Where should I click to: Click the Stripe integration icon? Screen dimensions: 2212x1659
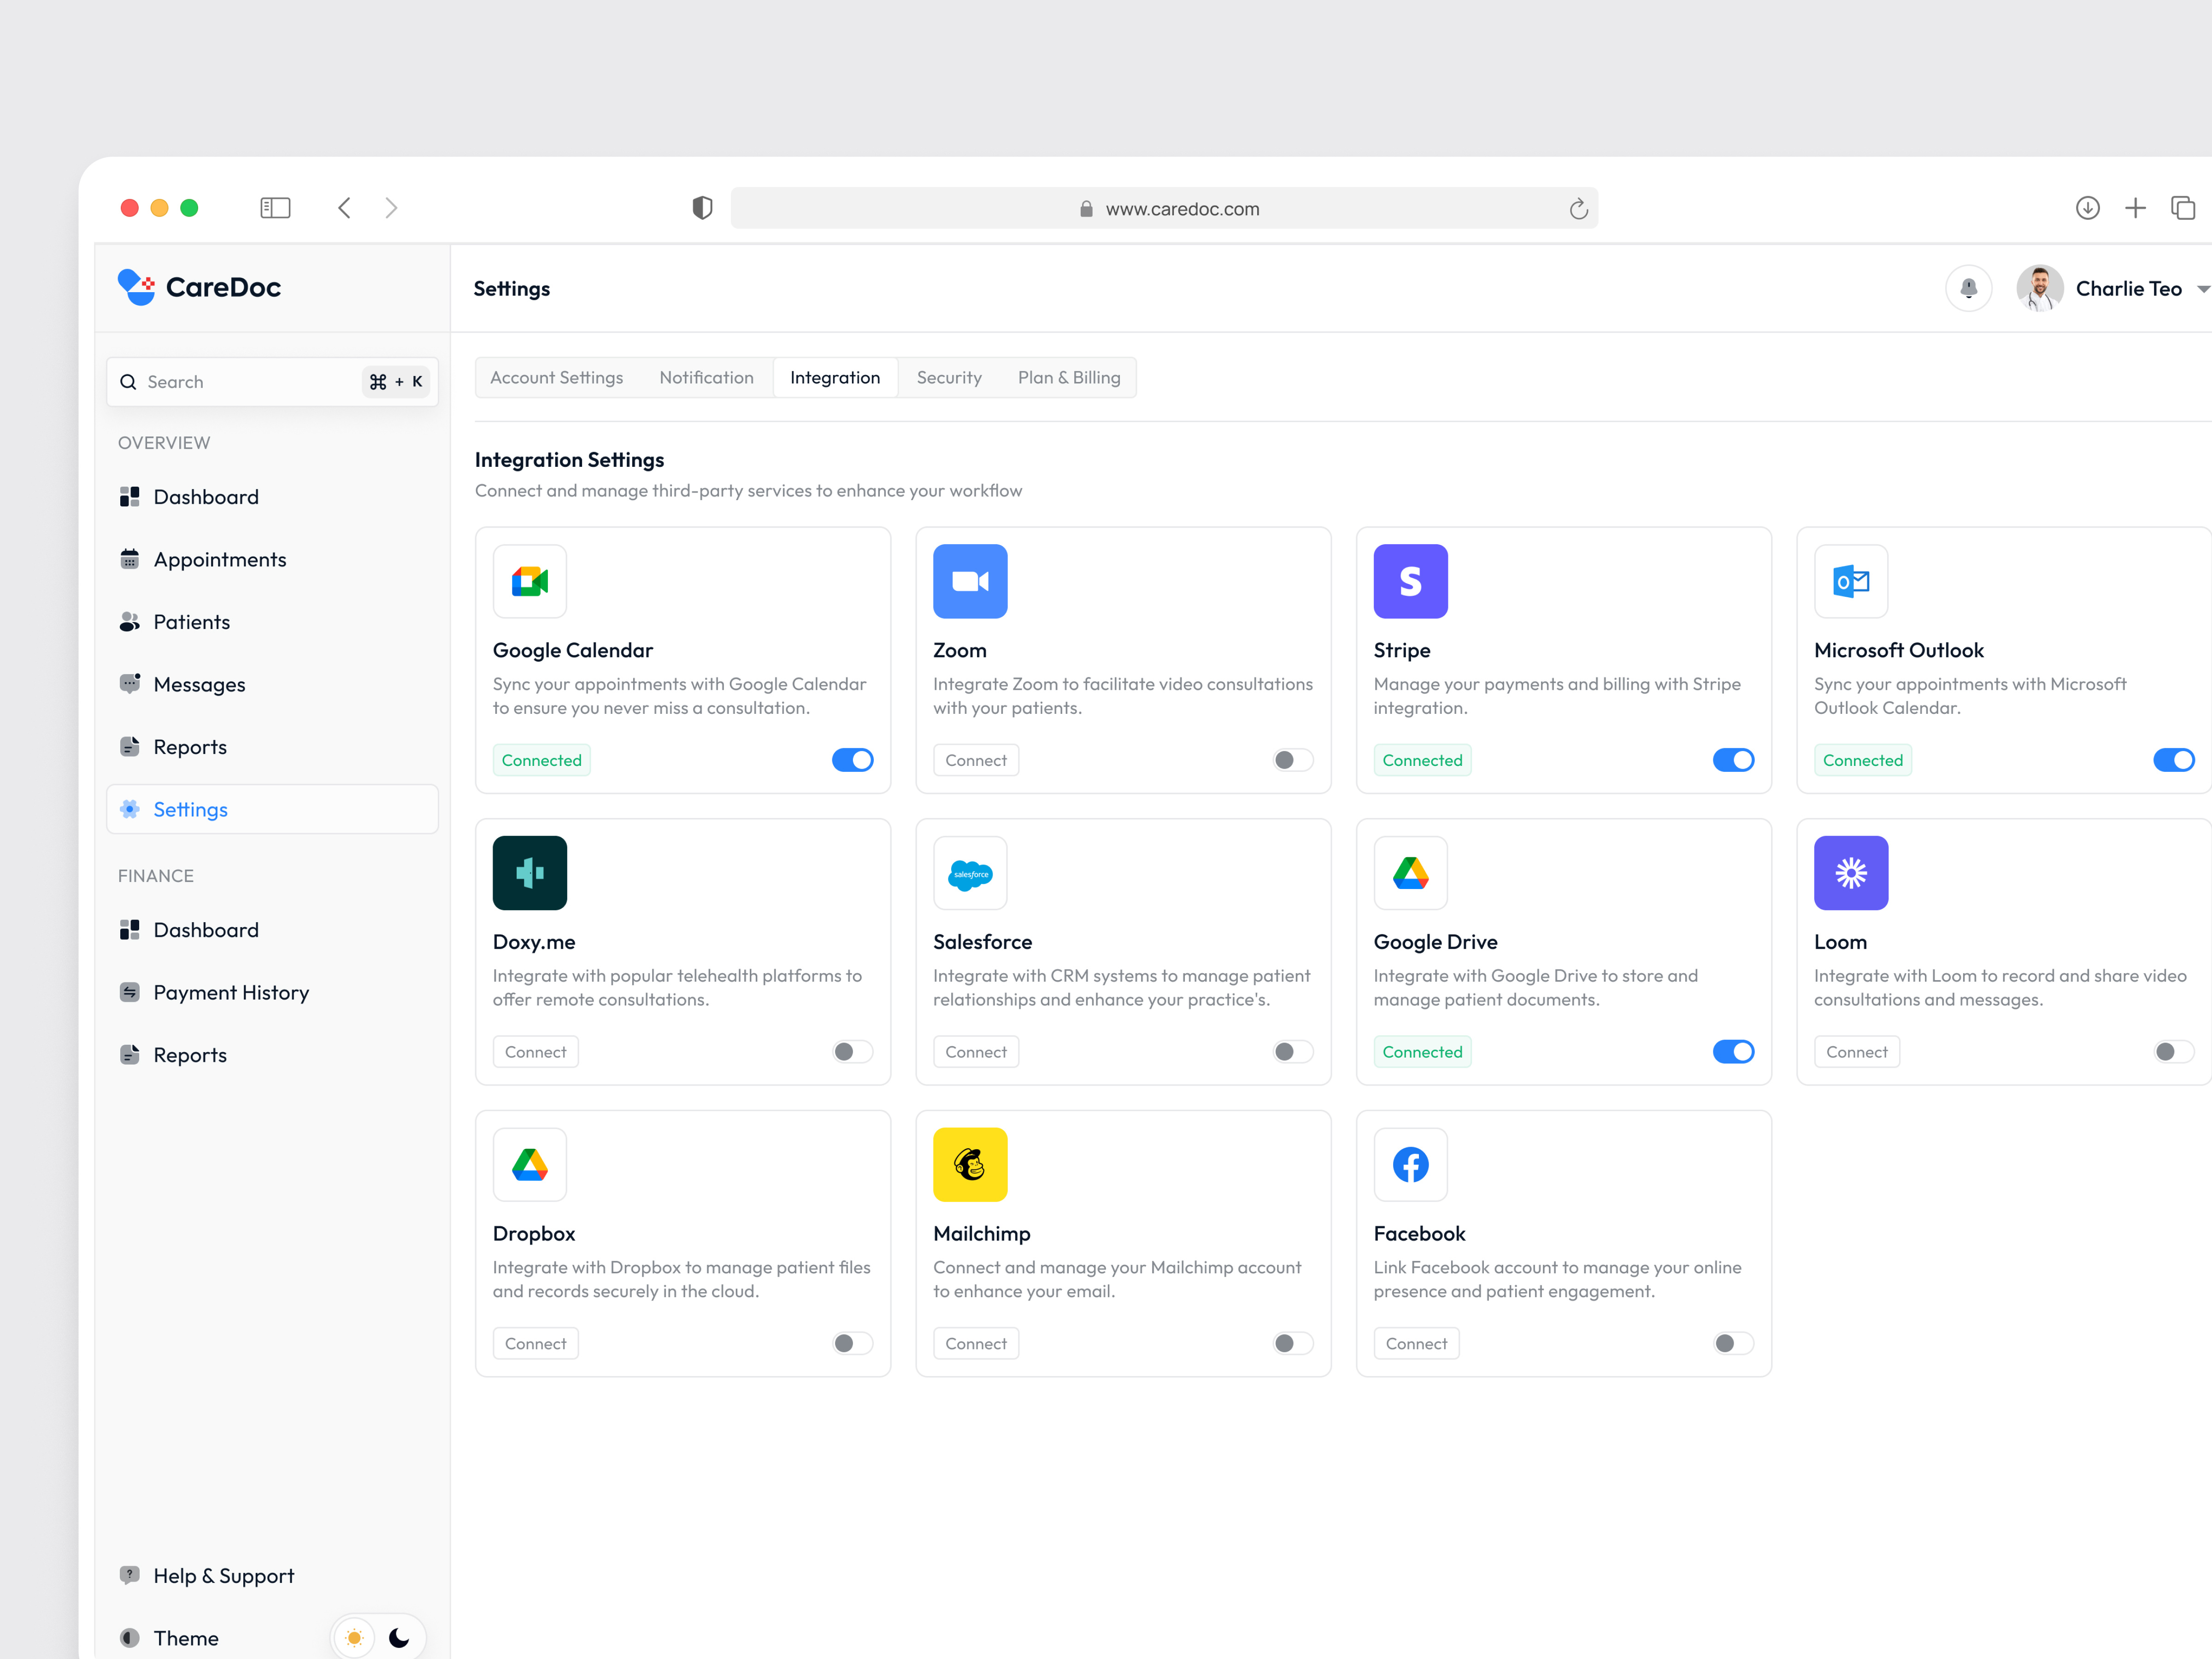click(1410, 581)
